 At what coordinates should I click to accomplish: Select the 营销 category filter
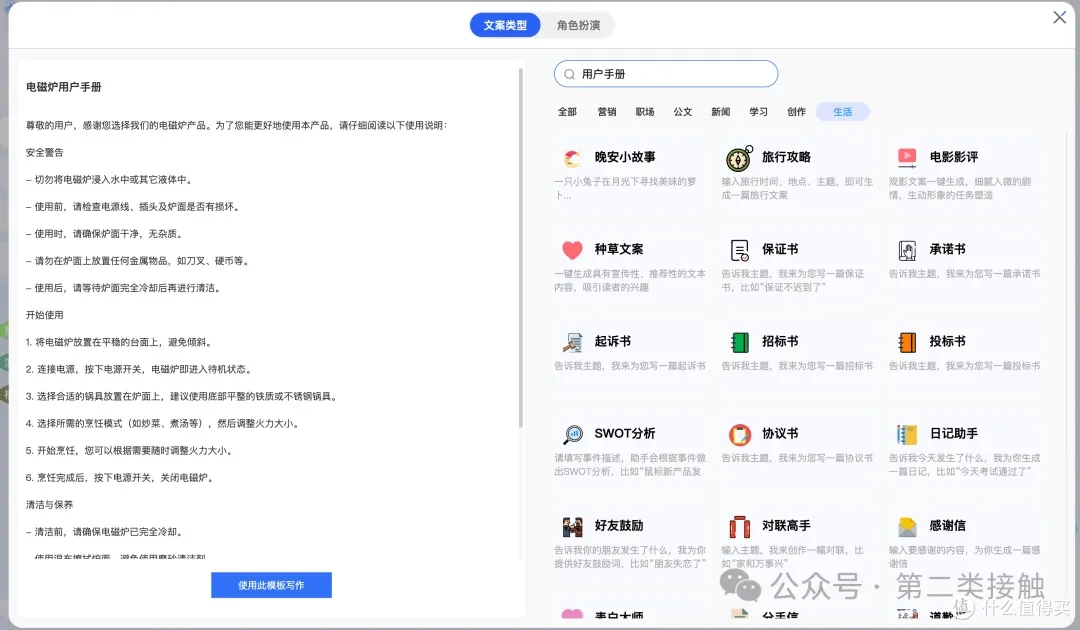coord(606,112)
